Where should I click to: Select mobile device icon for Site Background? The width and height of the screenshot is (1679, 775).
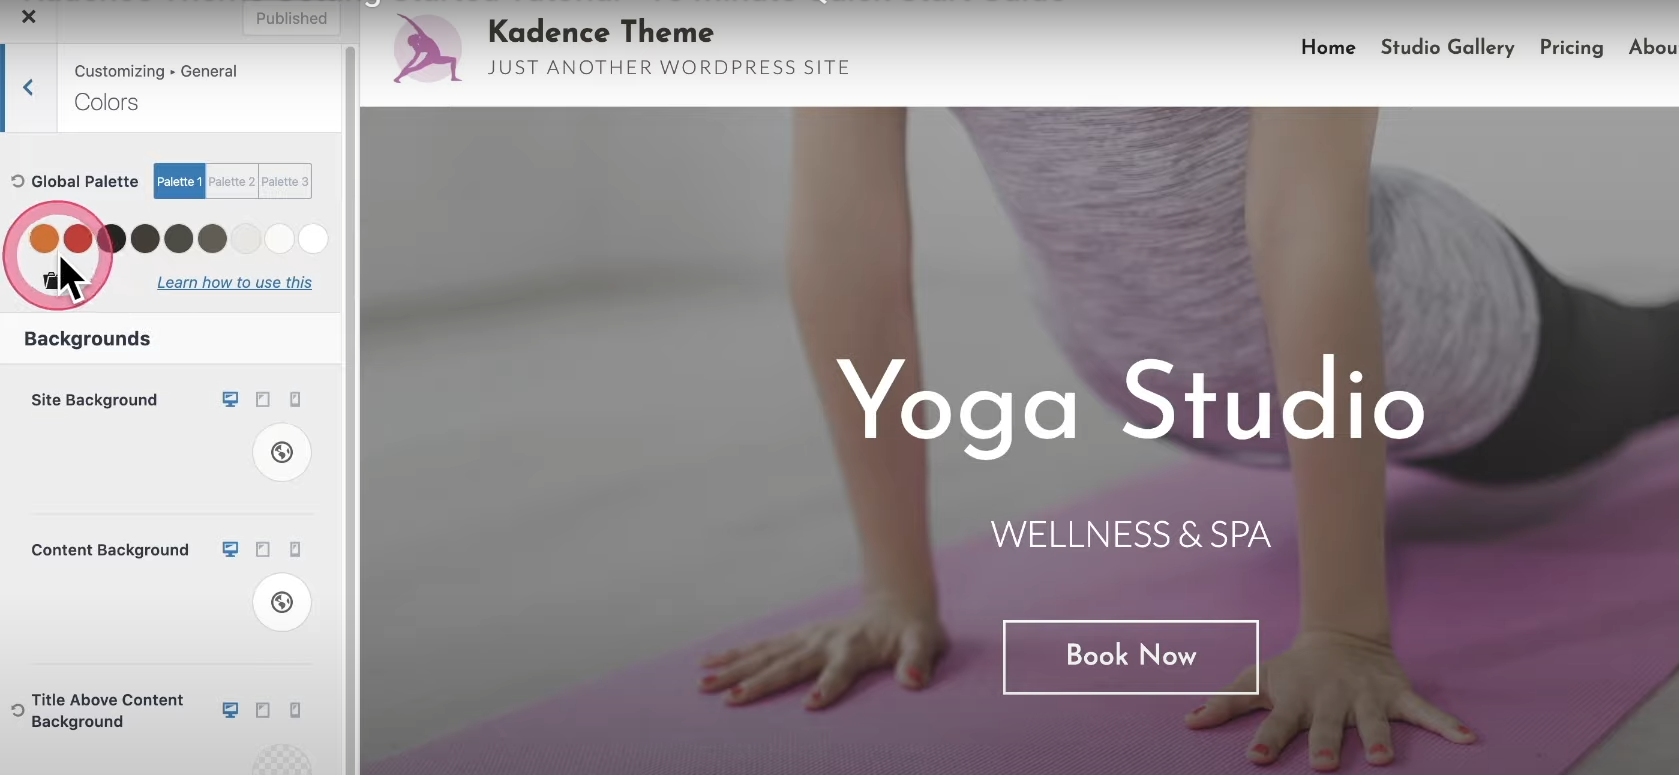click(295, 399)
